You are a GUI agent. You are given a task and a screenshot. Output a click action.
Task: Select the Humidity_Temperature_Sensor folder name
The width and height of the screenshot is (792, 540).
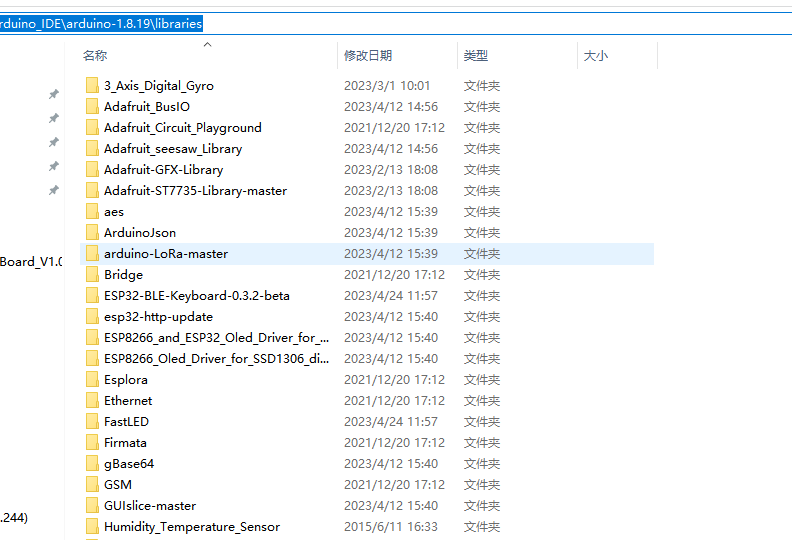[192, 527]
